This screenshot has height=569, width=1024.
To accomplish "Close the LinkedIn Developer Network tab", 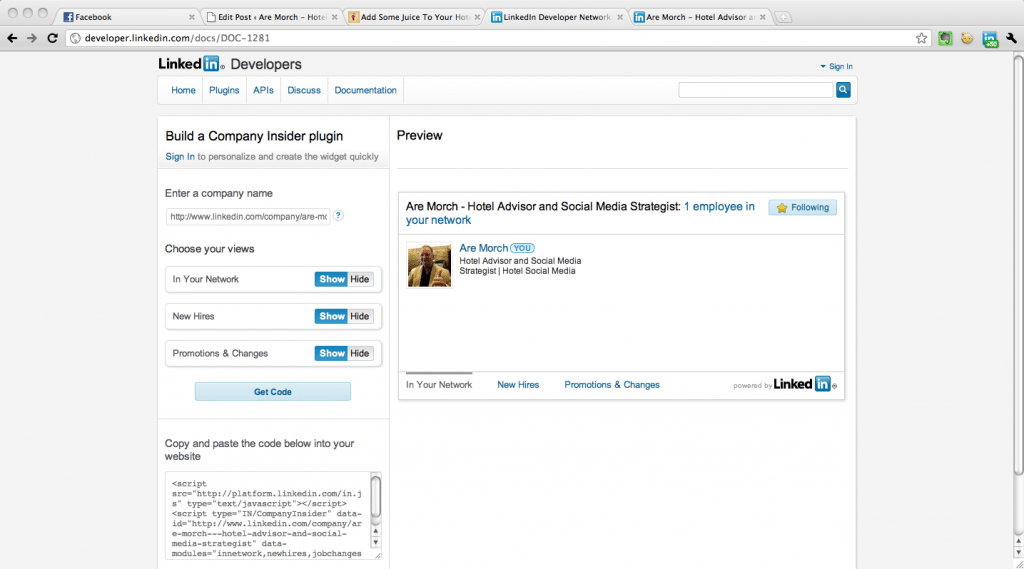I will pyautogui.click(x=620, y=17).
